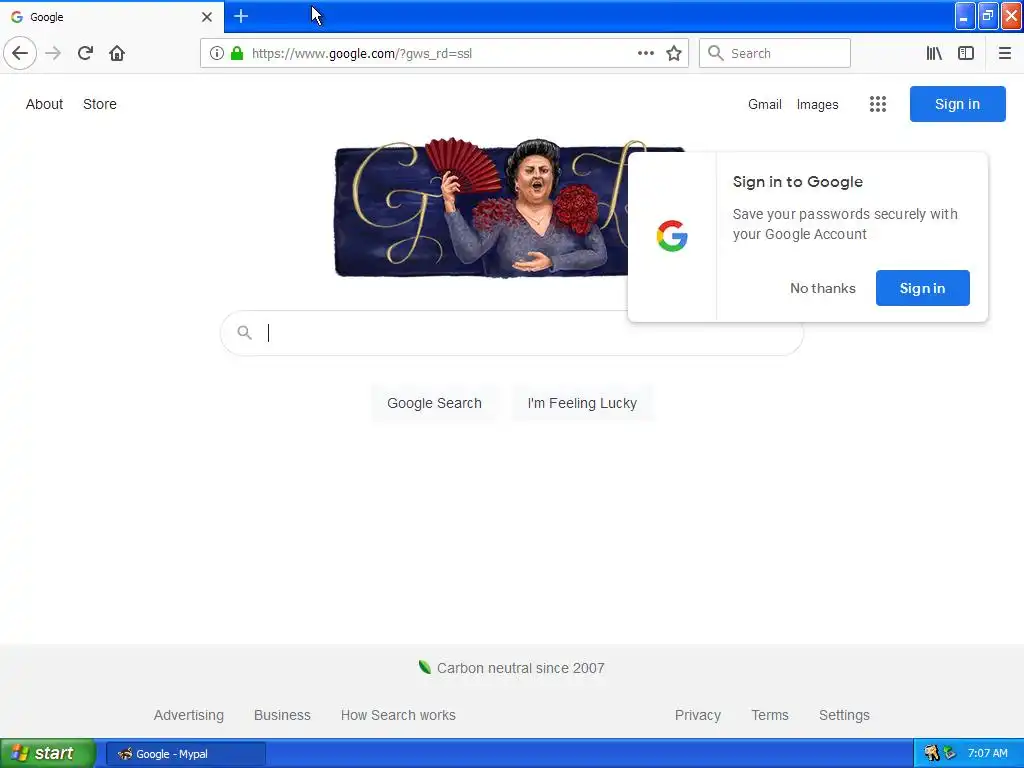Select the Google tab
Image resolution: width=1024 pixels, height=768 pixels.
[x=112, y=17]
